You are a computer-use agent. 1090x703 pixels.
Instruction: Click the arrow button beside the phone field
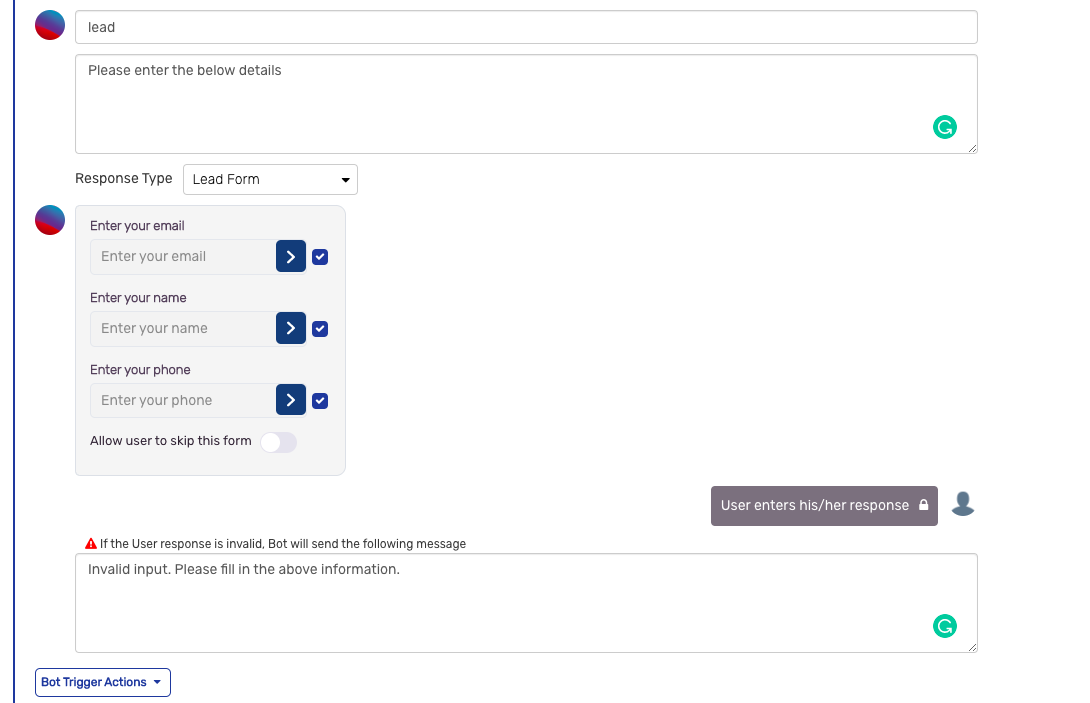(x=291, y=401)
